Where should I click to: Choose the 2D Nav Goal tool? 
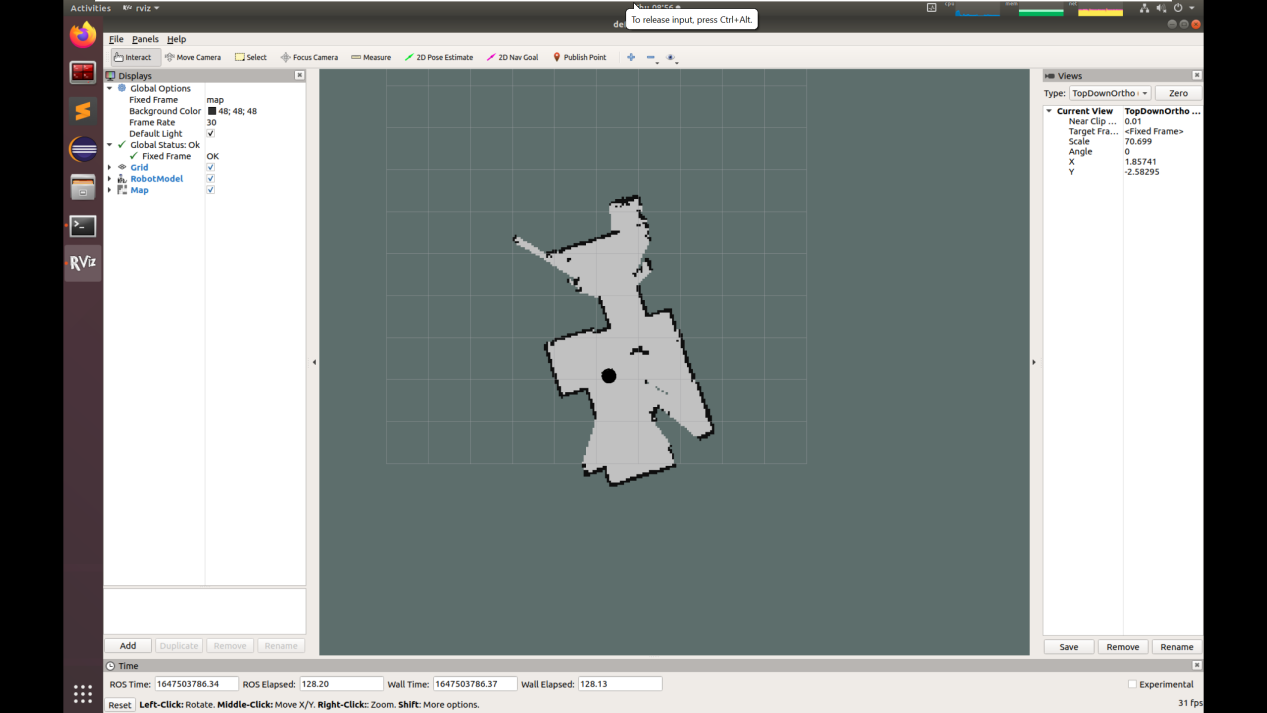coord(512,57)
